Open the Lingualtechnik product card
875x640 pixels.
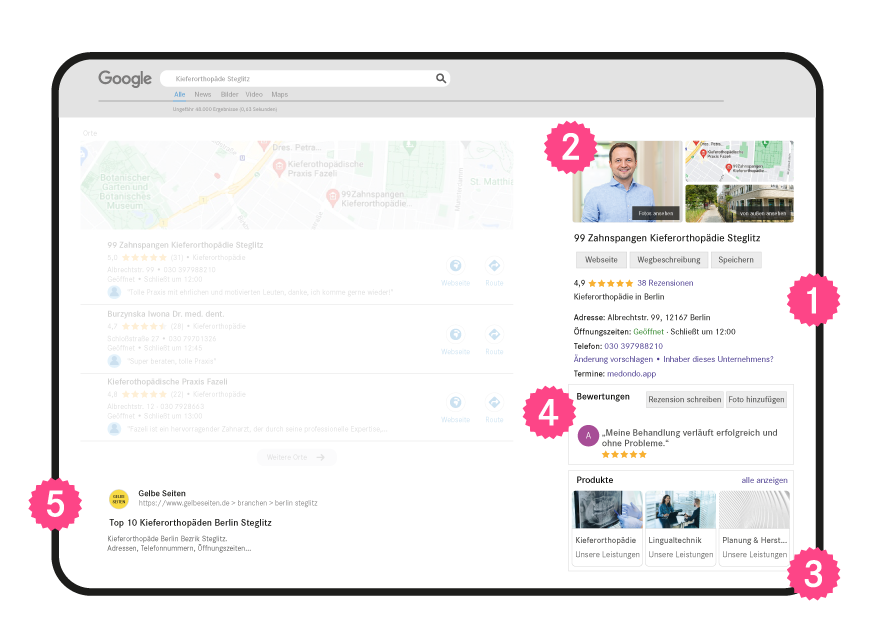coord(681,528)
